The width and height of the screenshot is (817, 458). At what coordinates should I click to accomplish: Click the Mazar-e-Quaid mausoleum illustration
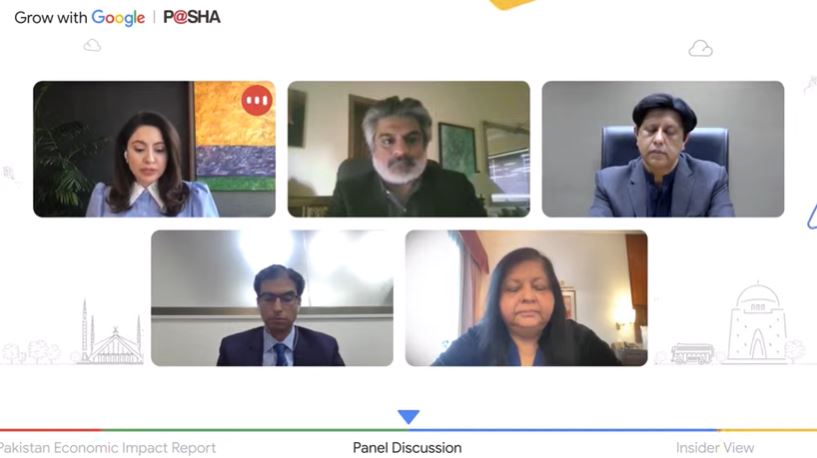pyautogui.click(x=757, y=323)
